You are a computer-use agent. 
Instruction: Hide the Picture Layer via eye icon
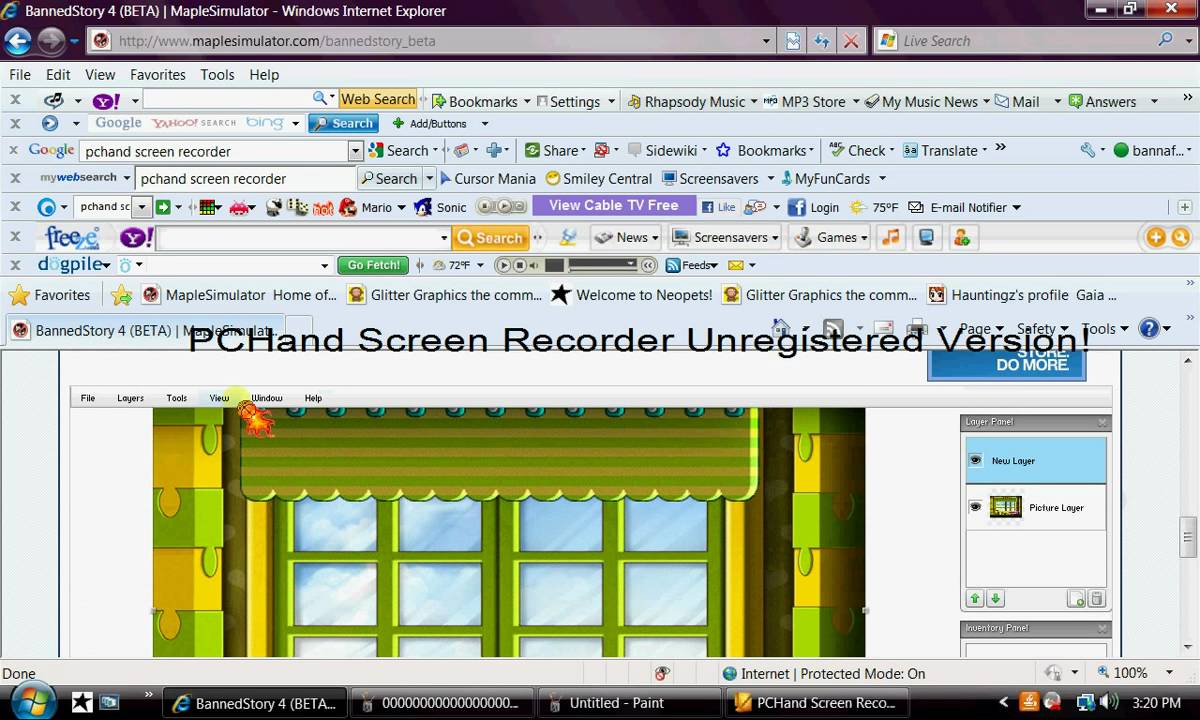[x=975, y=507]
